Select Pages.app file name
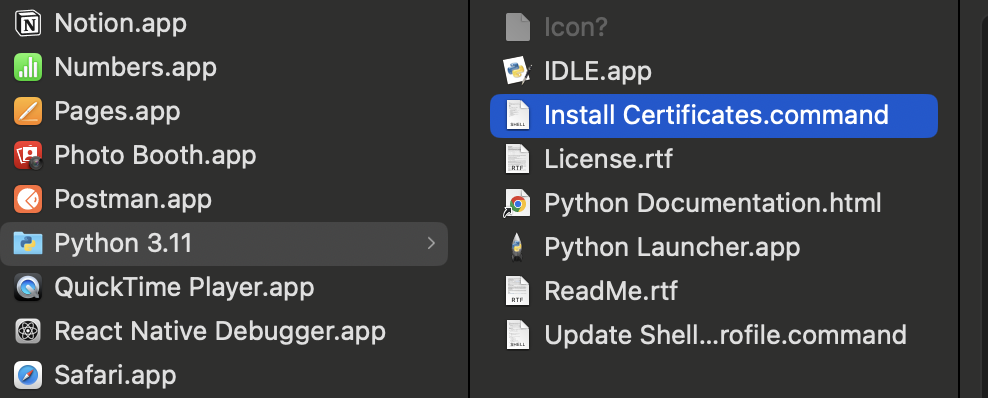 pos(117,111)
